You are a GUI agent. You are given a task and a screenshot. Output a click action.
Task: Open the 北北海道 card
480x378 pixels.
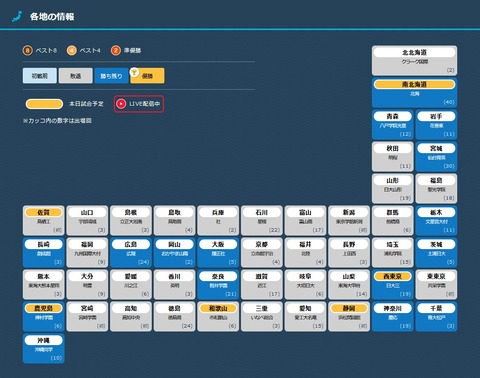(x=414, y=60)
